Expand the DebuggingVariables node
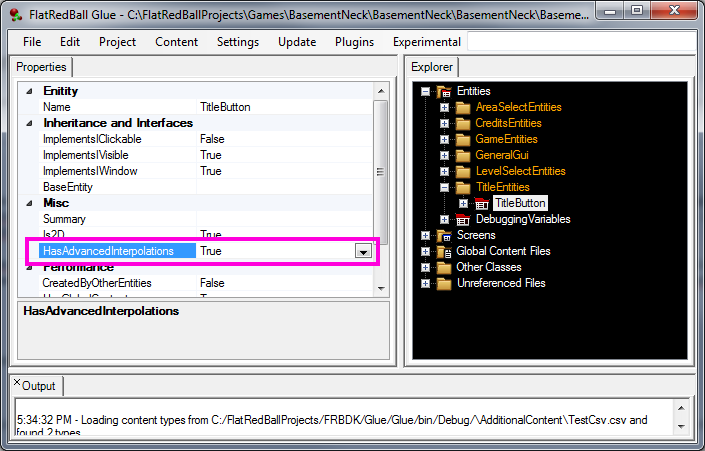705x451 pixels. point(444,219)
